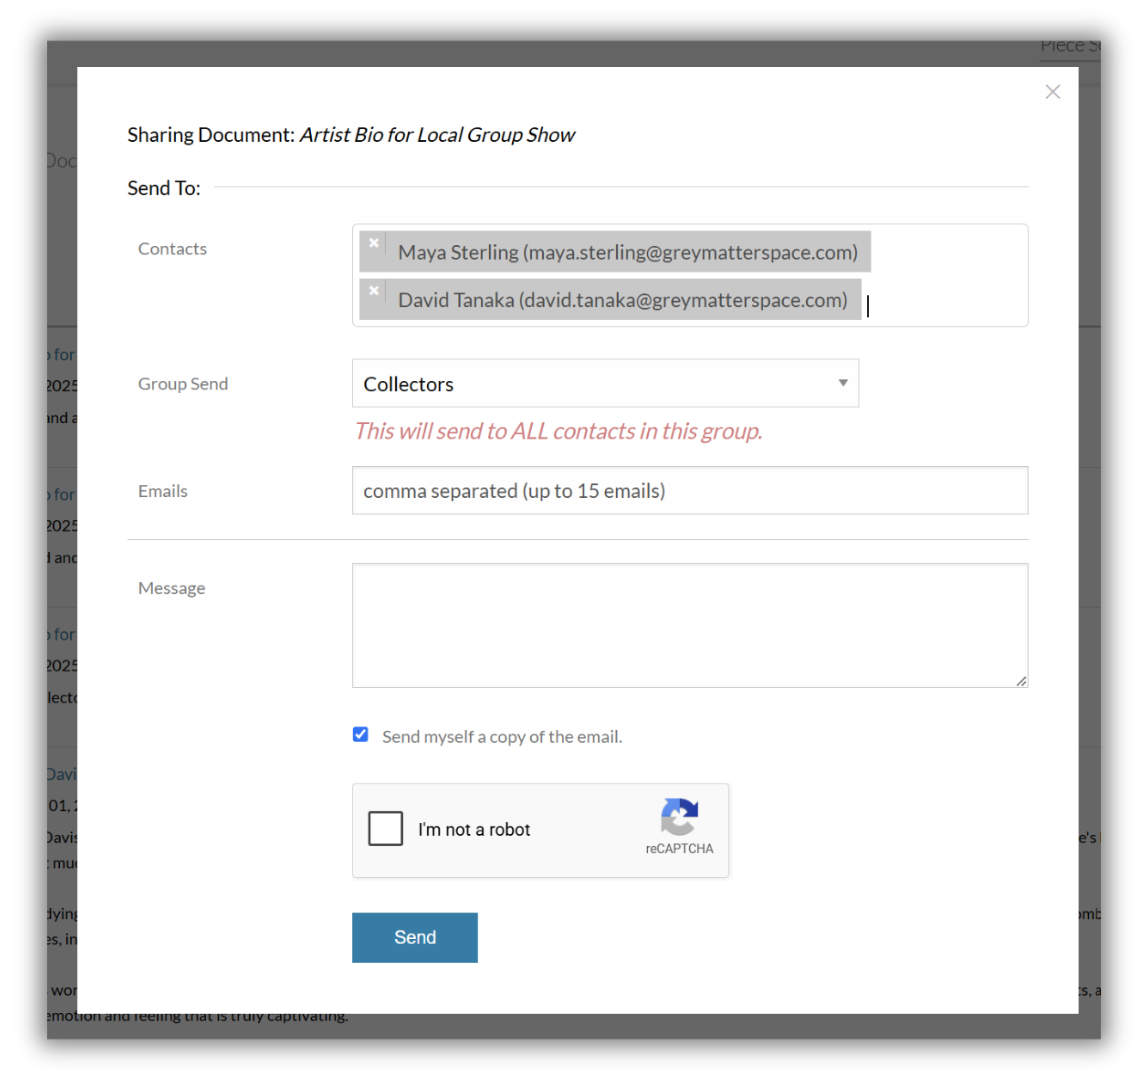Click the Emails field label
The width and height of the screenshot is (1145, 1070).
point(163,491)
